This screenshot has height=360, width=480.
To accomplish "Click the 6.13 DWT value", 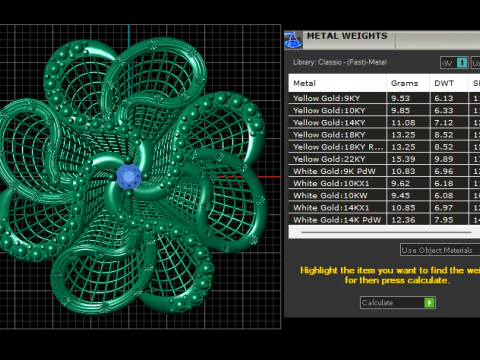I will [444, 98].
